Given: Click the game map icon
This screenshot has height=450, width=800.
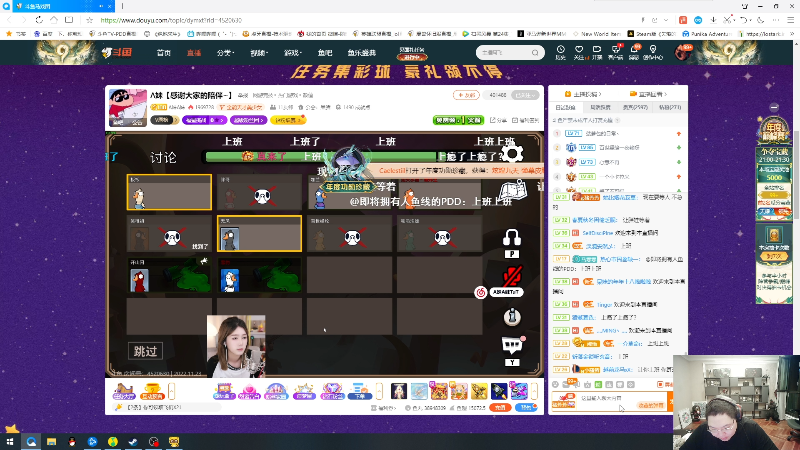Looking at the screenshot, I should [x=513, y=192].
